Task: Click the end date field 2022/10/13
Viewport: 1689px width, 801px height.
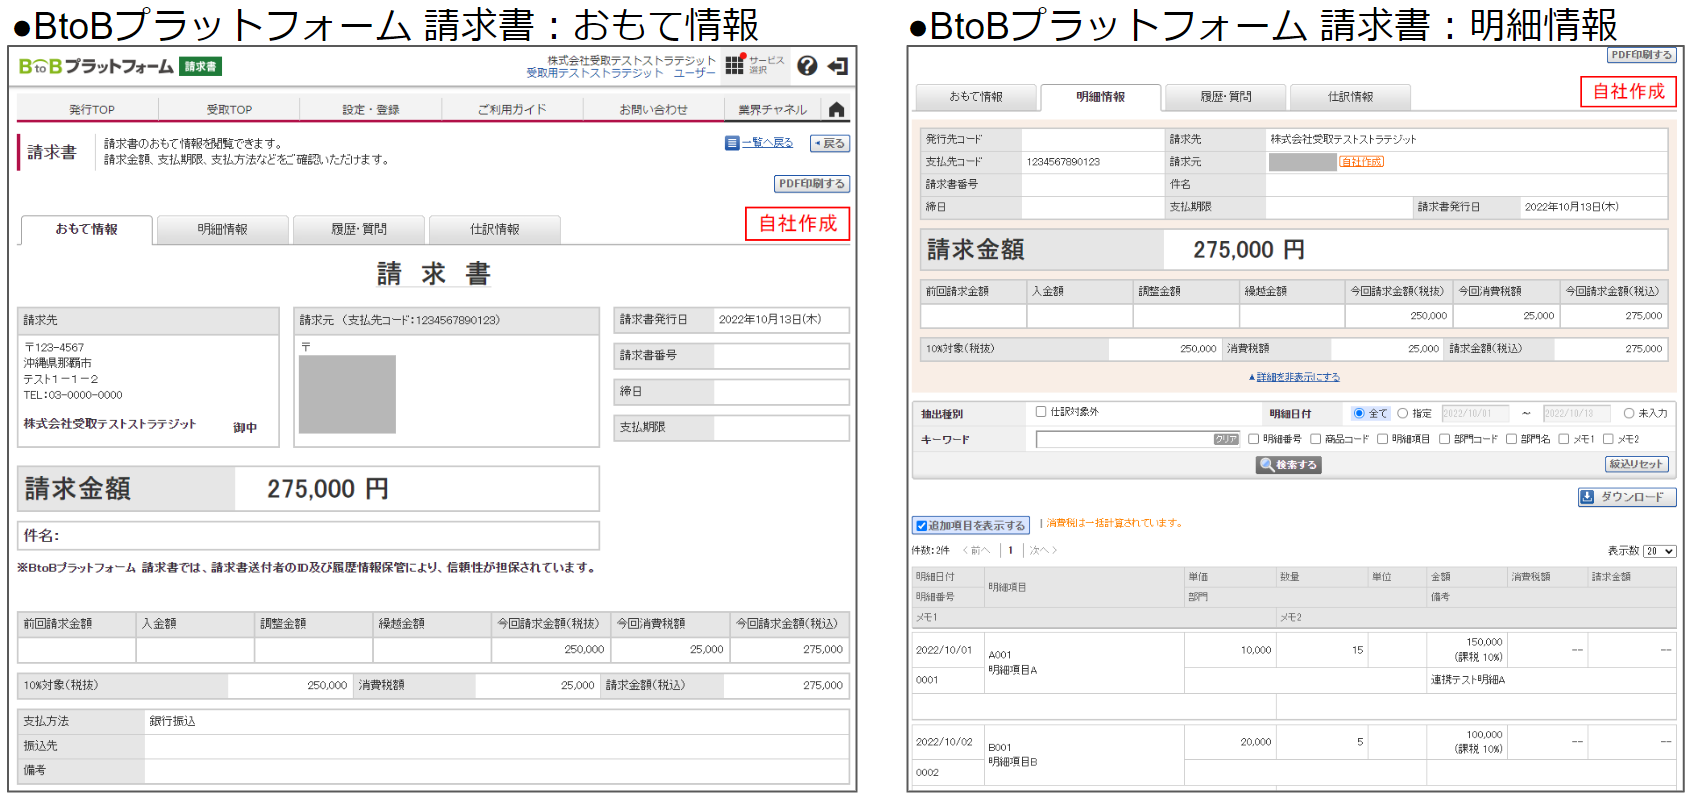Action: (1576, 413)
